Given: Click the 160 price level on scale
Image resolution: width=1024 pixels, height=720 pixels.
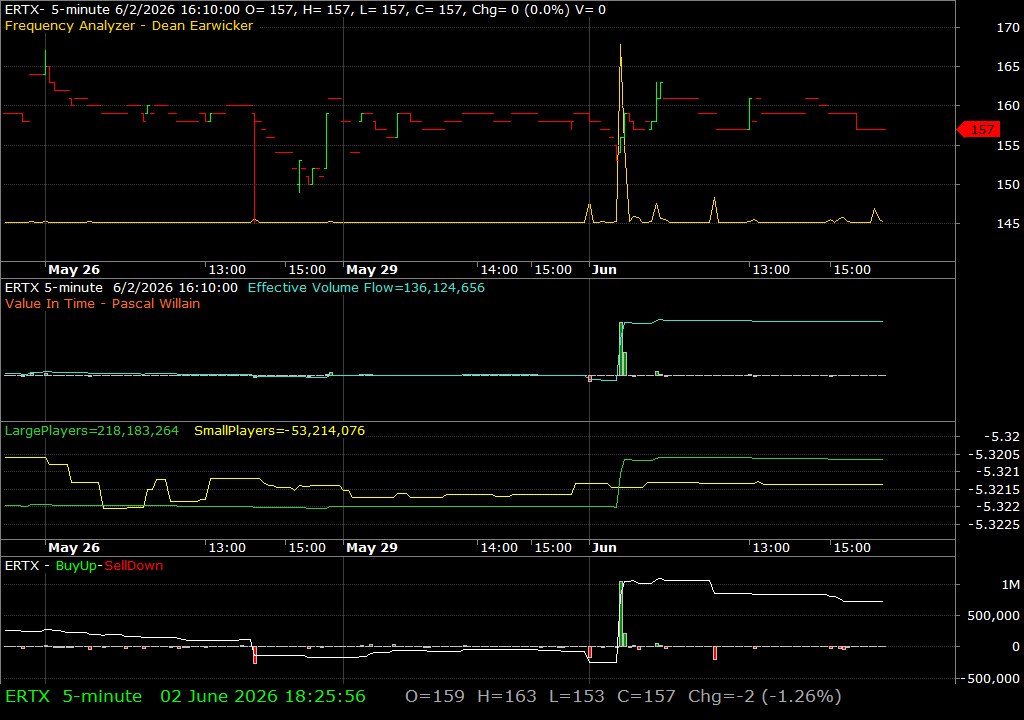Looking at the screenshot, I should pyautogui.click(x=1008, y=105).
